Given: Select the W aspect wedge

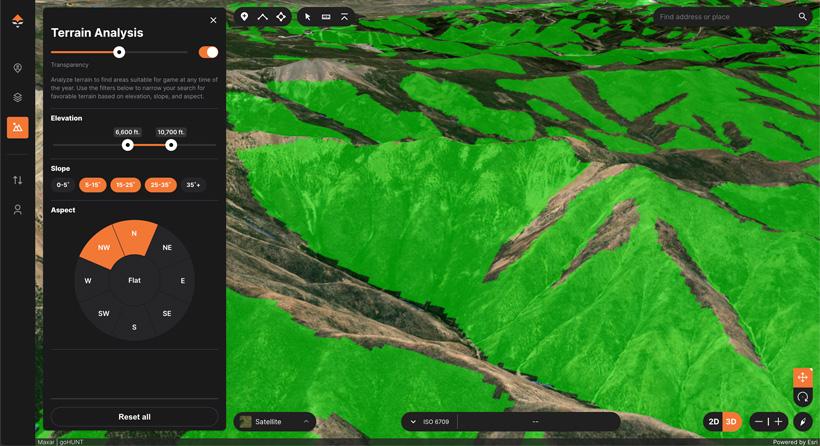Looking at the screenshot, I should tap(90, 281).
